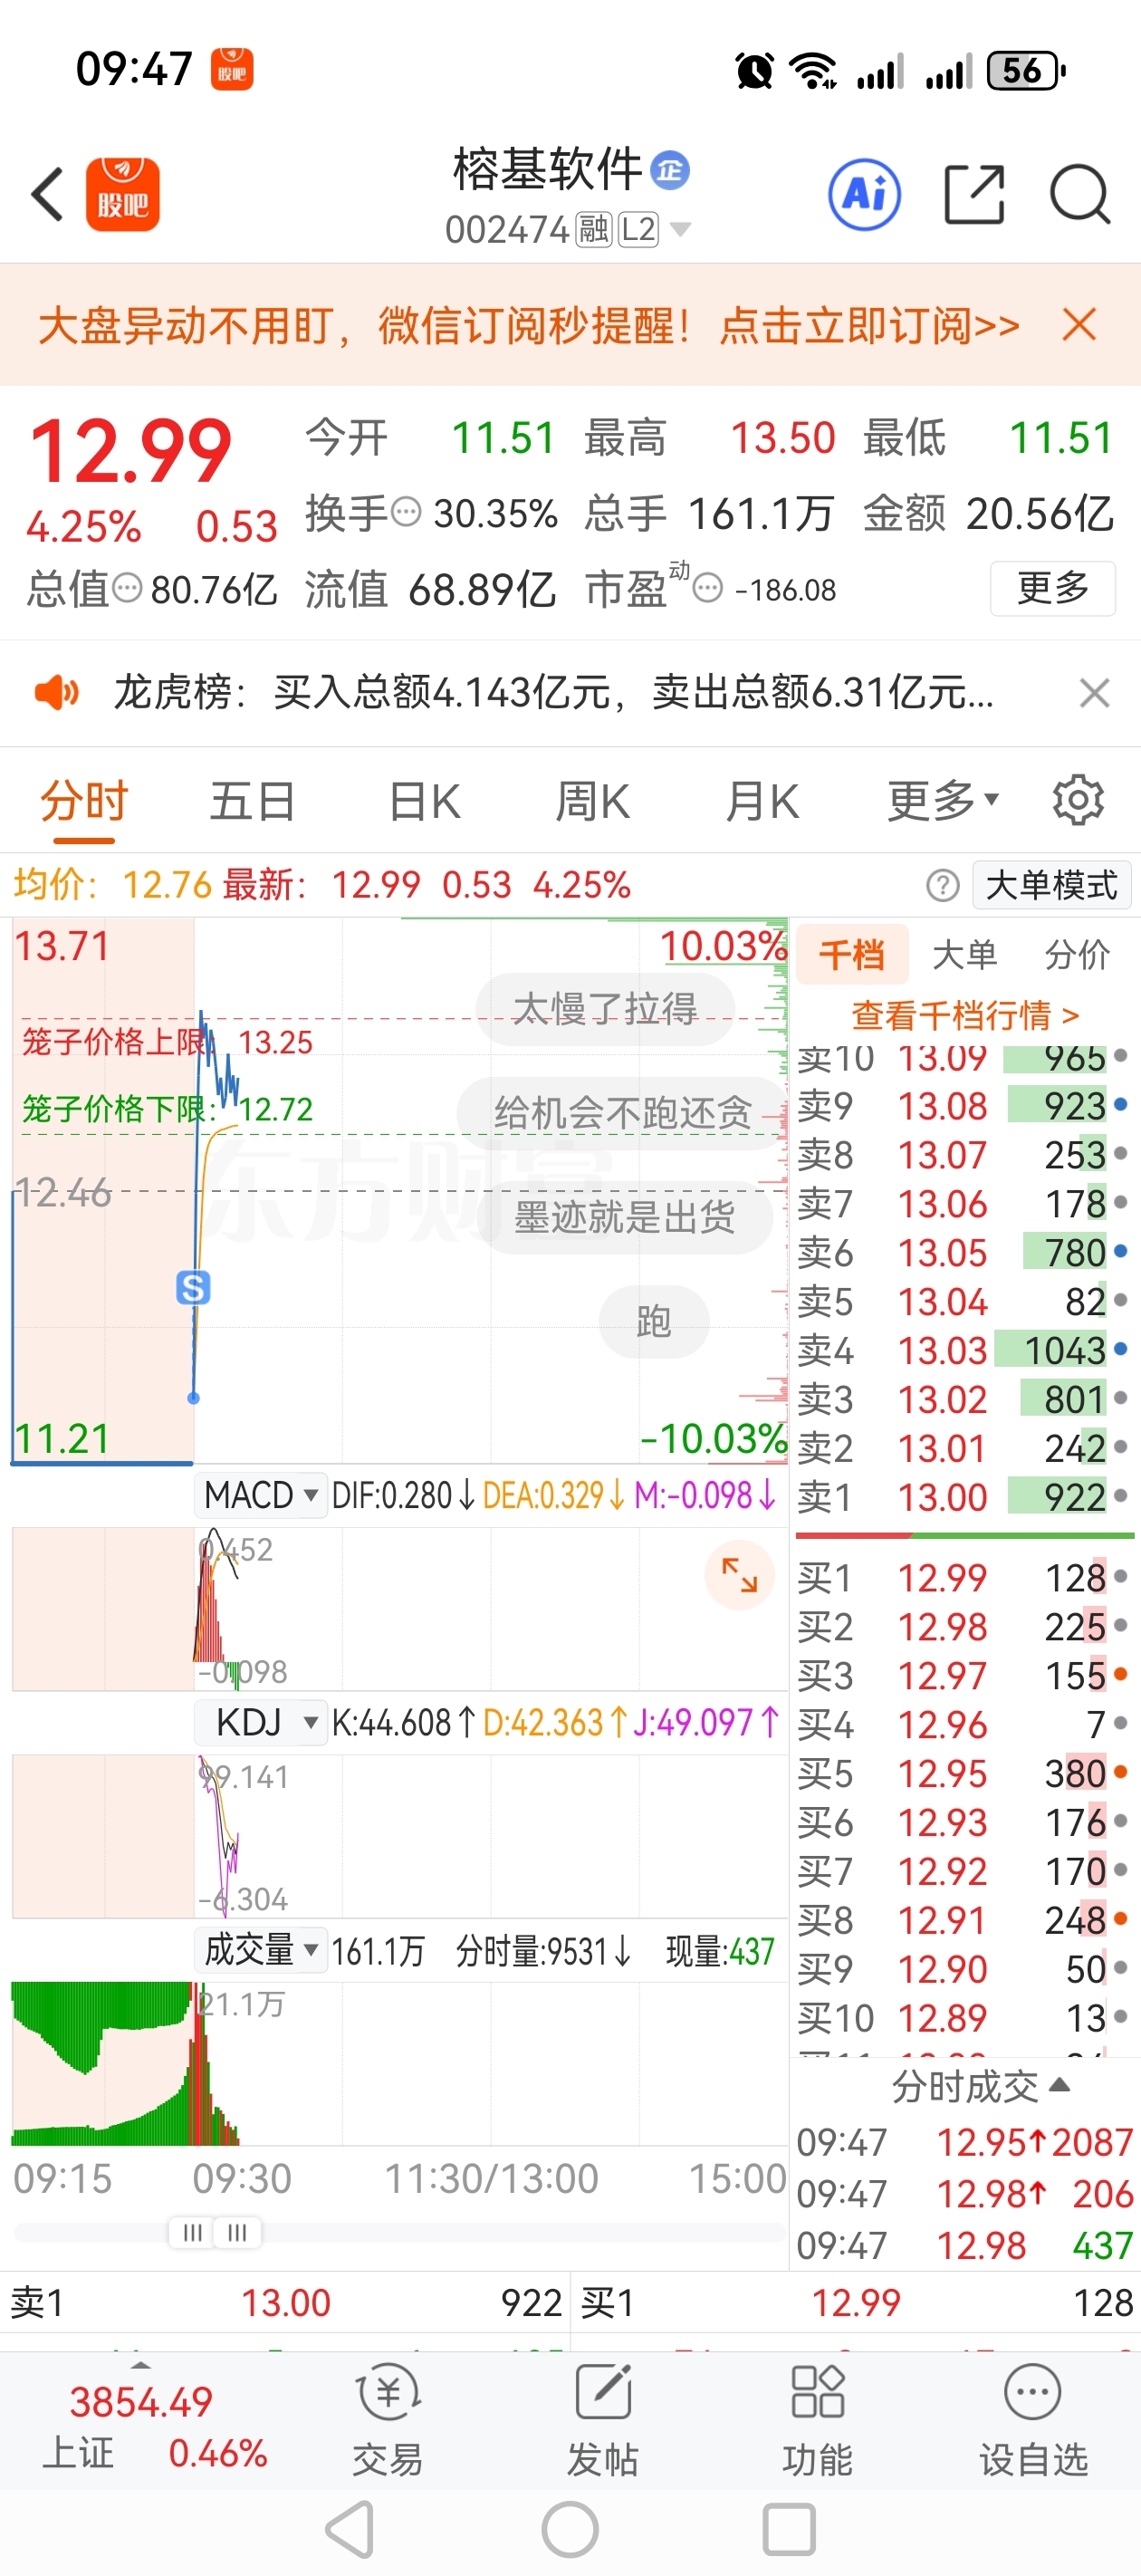Tap the 融 margin badge
The image size is (1141, 2576).
594,230
